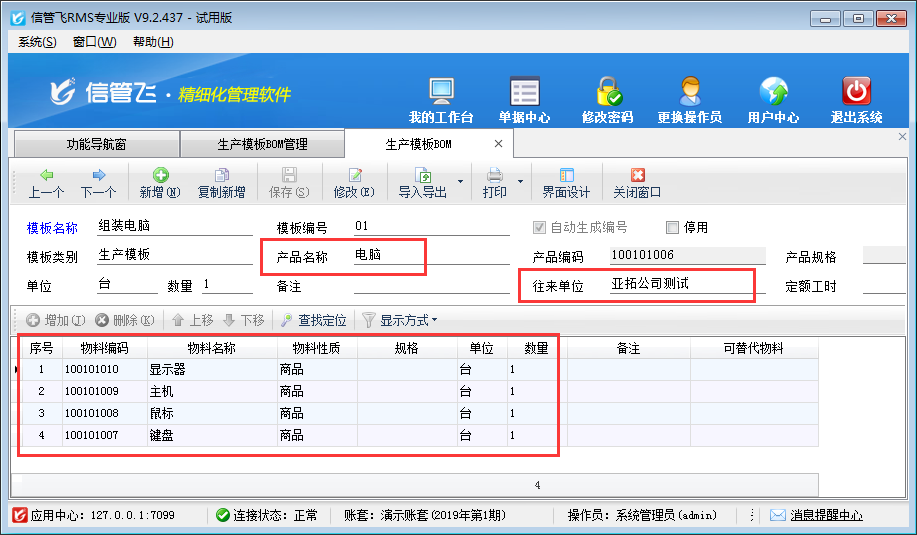Image resolution: width=917 pixels, height=535 pixels.
Task: Toggle 自动生成编号 checkbox
Action: click(541, 227)
